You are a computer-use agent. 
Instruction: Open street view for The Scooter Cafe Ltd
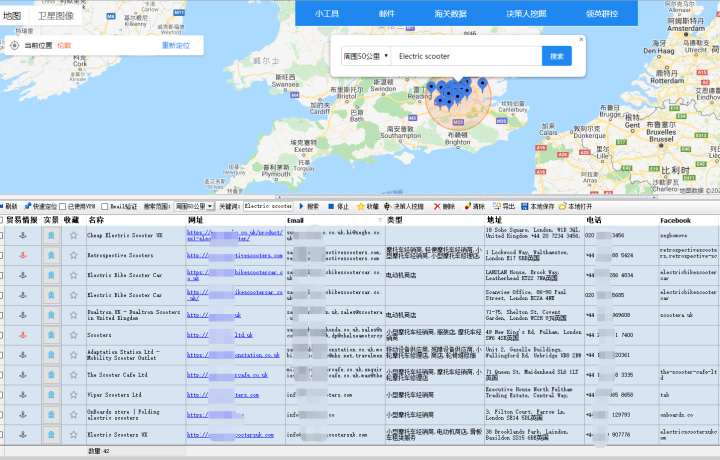coord(51,375)
